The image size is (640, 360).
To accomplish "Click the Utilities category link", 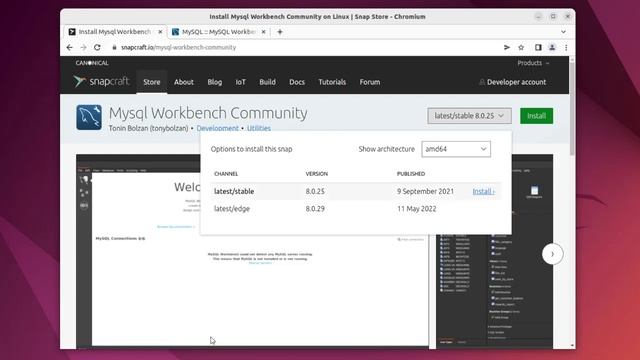I will [x=259, y=128].
